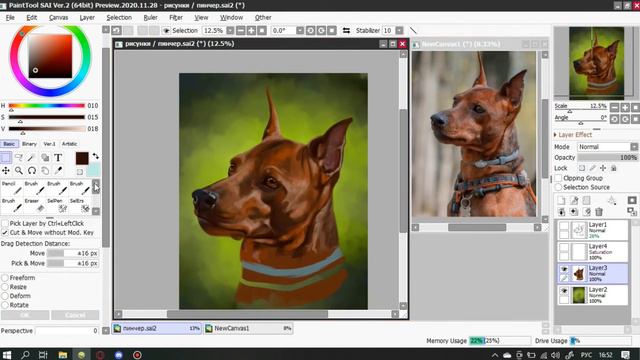640x360 pixels.
Task: Select the Shape tool icon
Action: click(45, 158)
